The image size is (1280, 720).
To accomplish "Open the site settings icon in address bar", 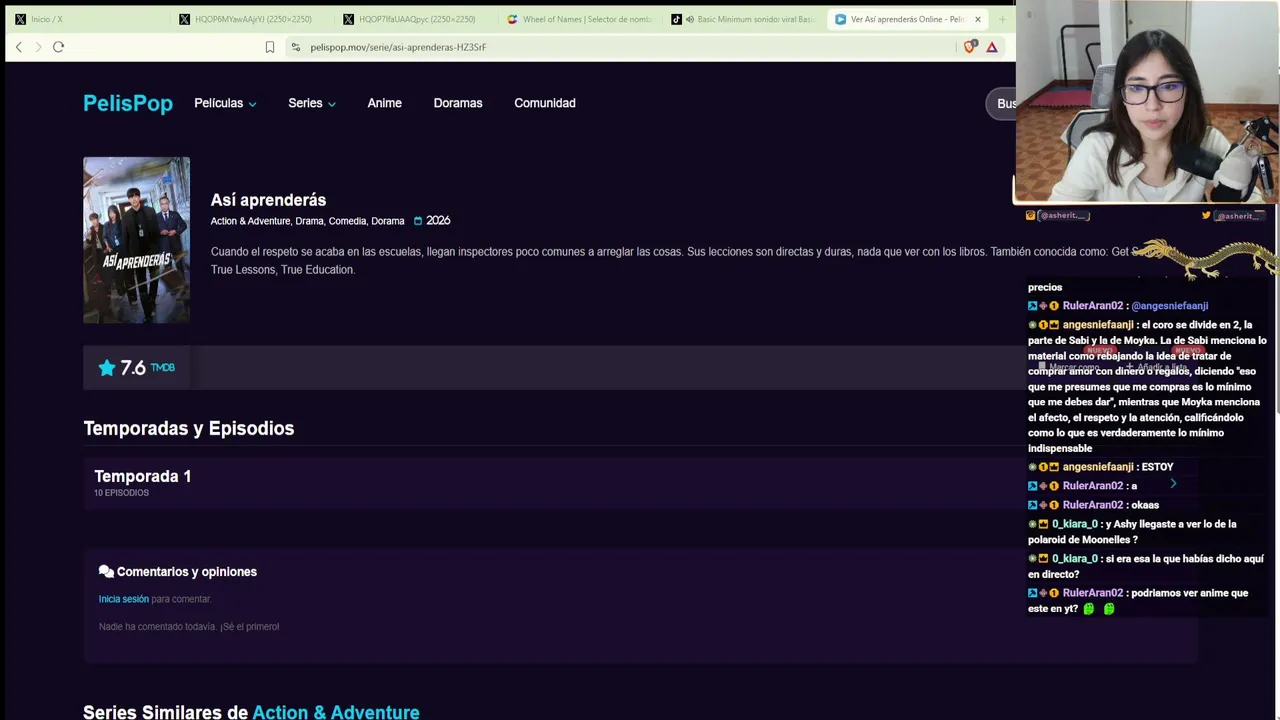I will (x=295, y=47).
